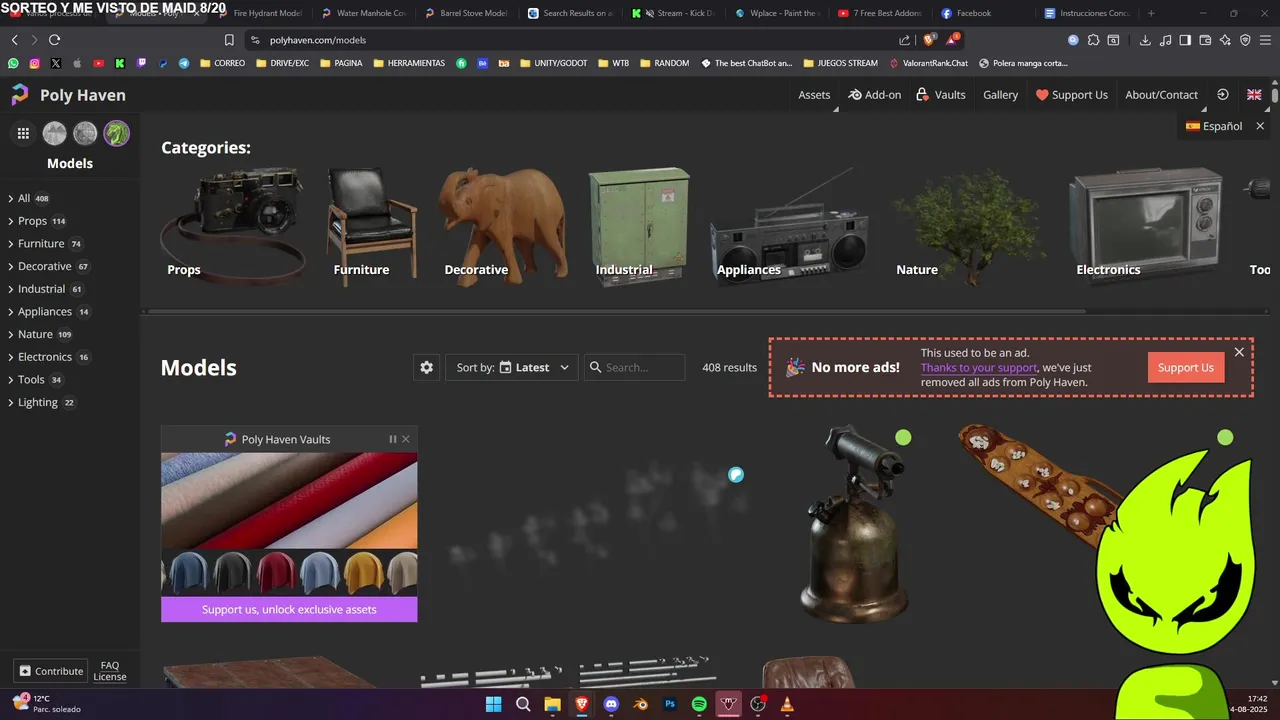Switch to the Water Manhole Cover tab
1280x720 pixels.
point(363,13)
